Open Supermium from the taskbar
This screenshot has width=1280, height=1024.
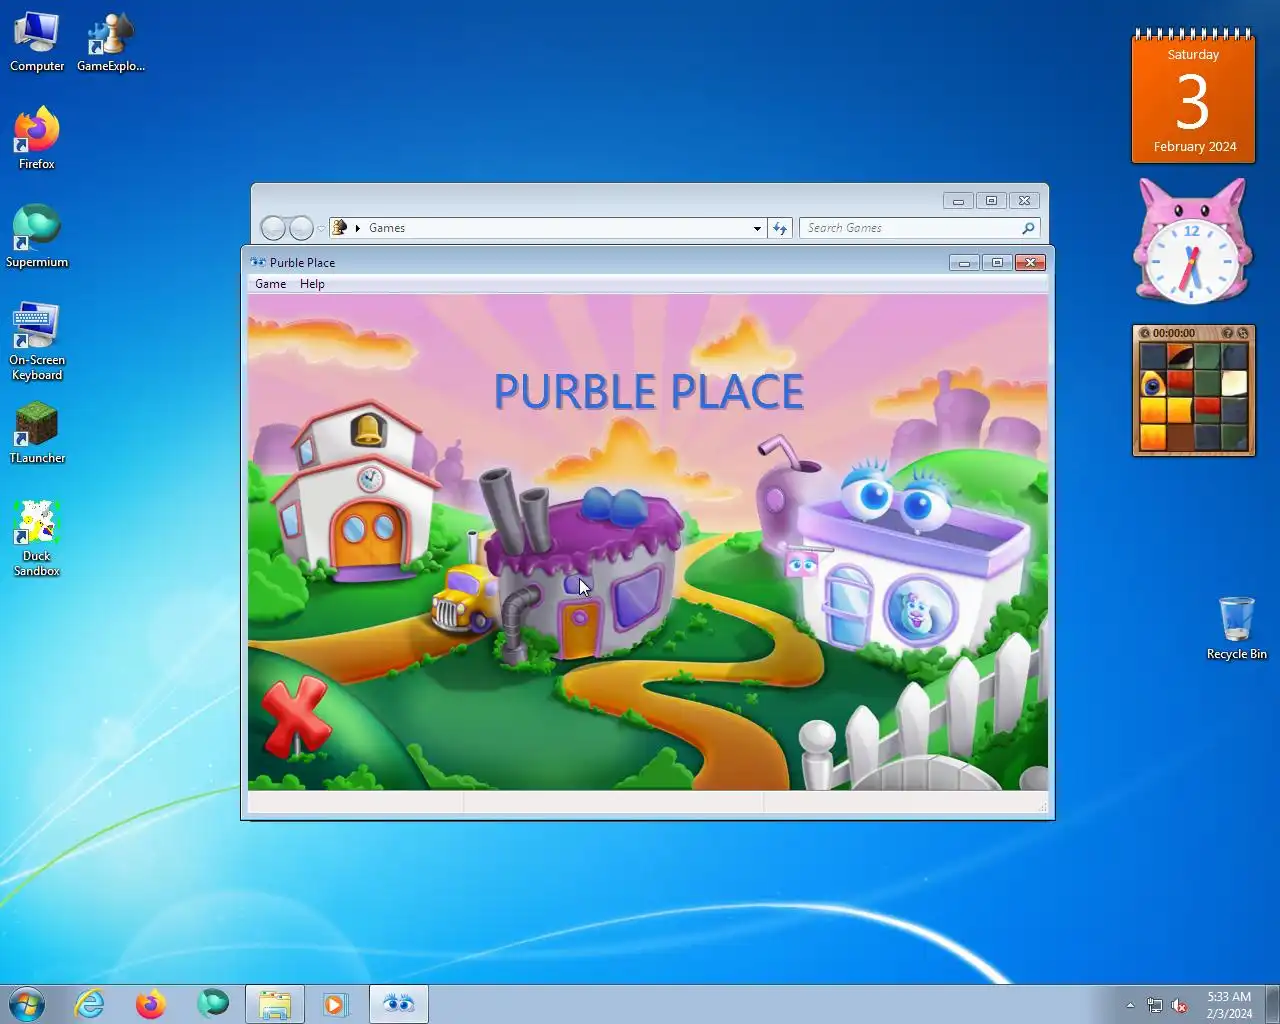(213, 1003)
